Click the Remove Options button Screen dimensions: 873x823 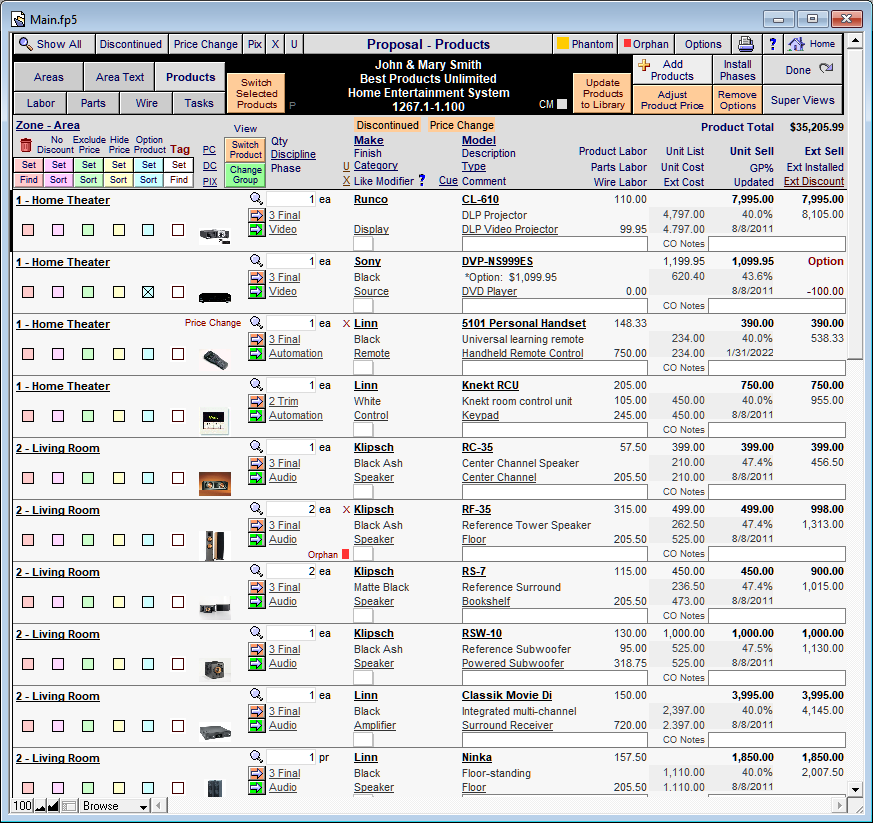[737, 100]
